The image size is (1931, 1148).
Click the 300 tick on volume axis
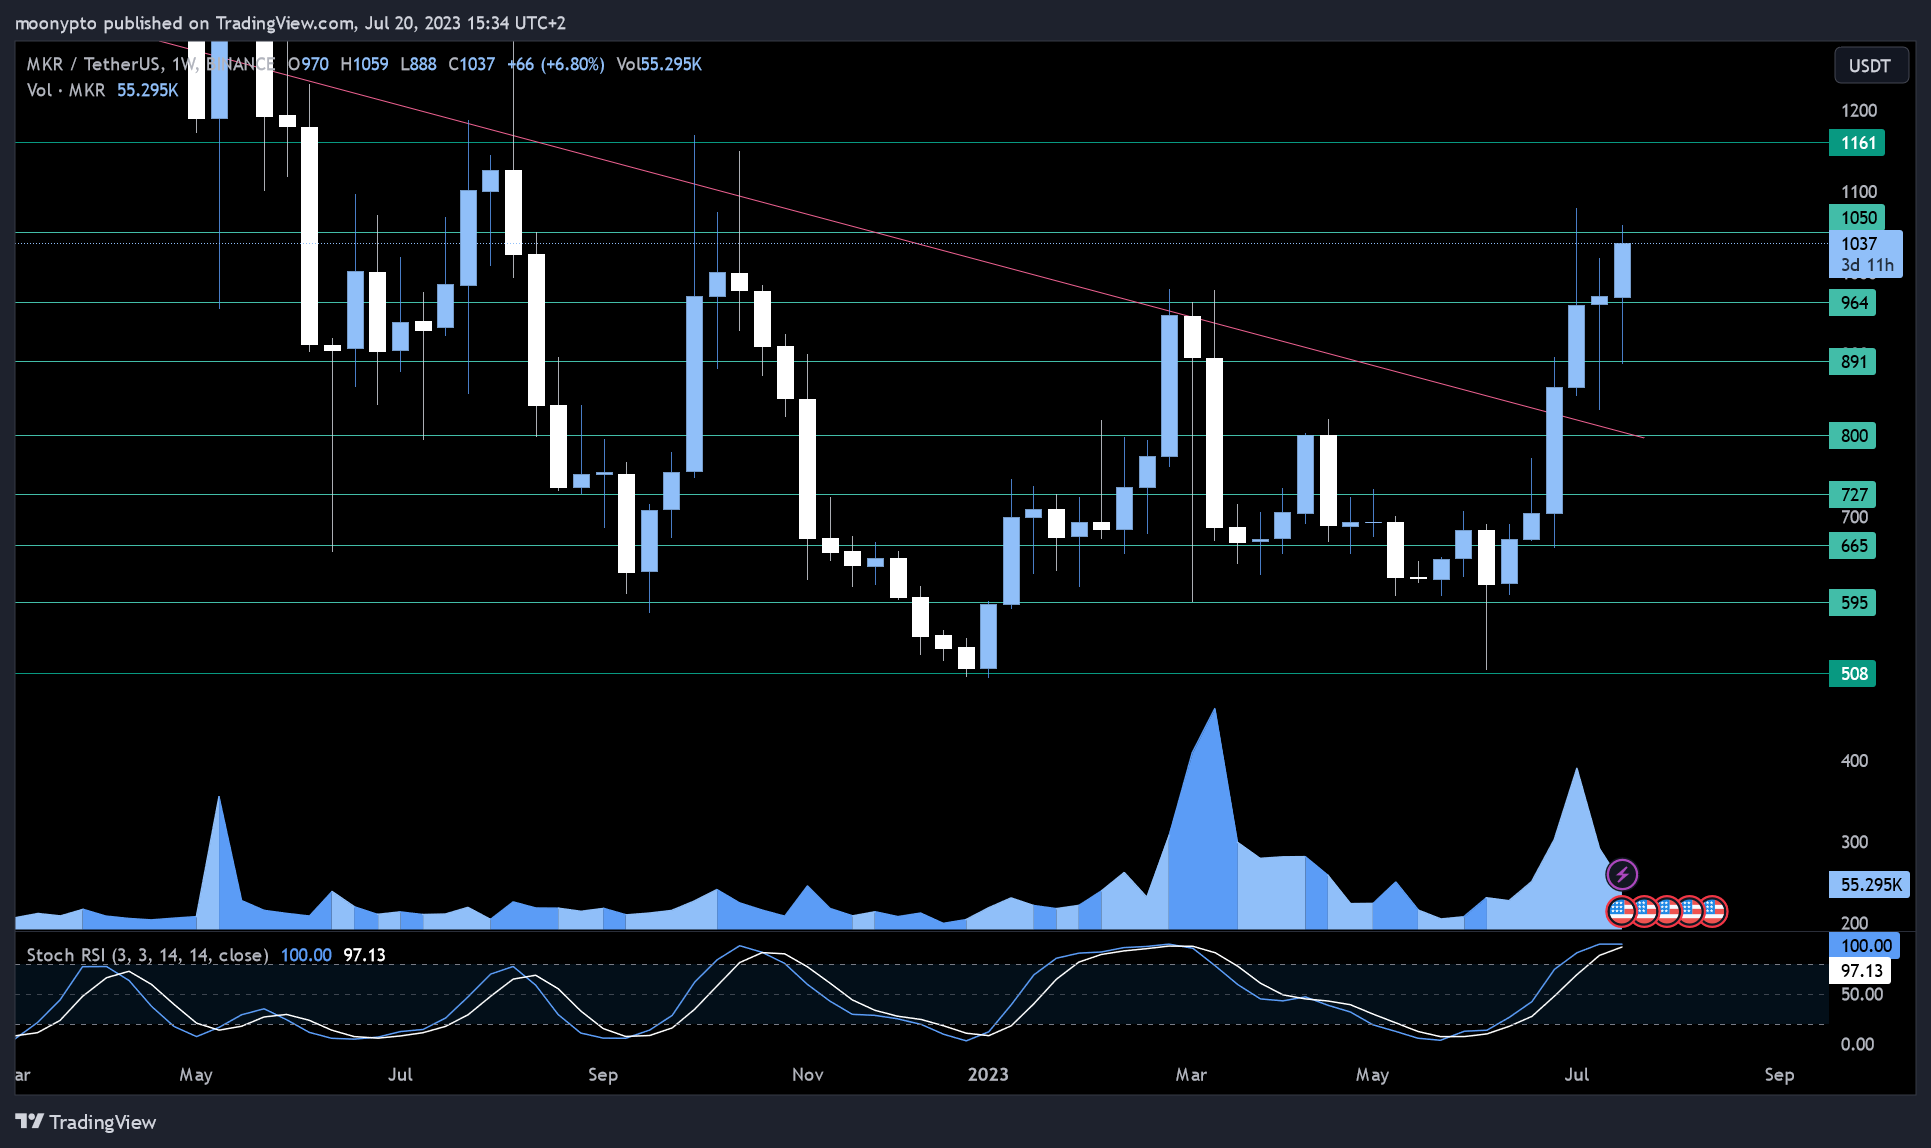click(x=1855, y=842)
